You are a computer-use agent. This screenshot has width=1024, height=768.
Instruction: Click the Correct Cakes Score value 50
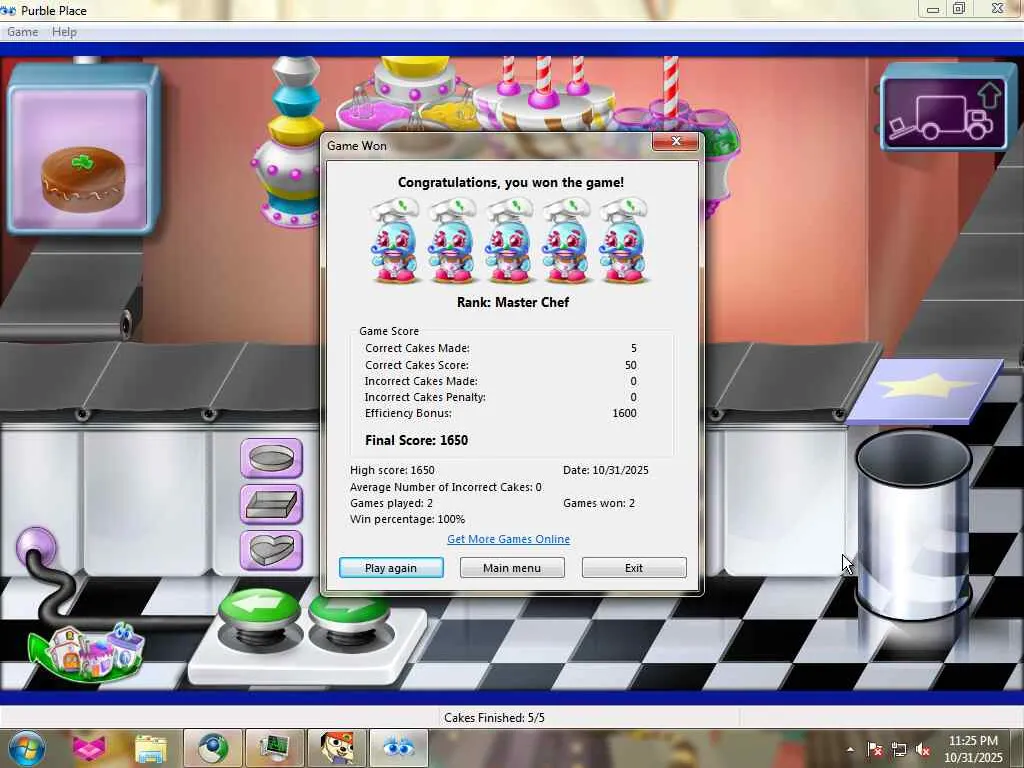630,365
